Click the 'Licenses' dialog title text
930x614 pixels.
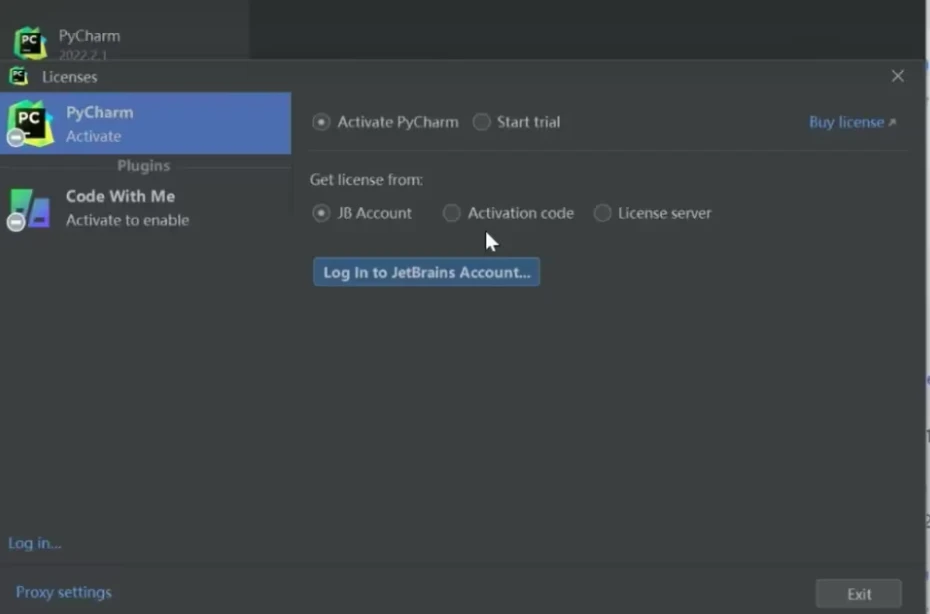[x=69, y=77]
